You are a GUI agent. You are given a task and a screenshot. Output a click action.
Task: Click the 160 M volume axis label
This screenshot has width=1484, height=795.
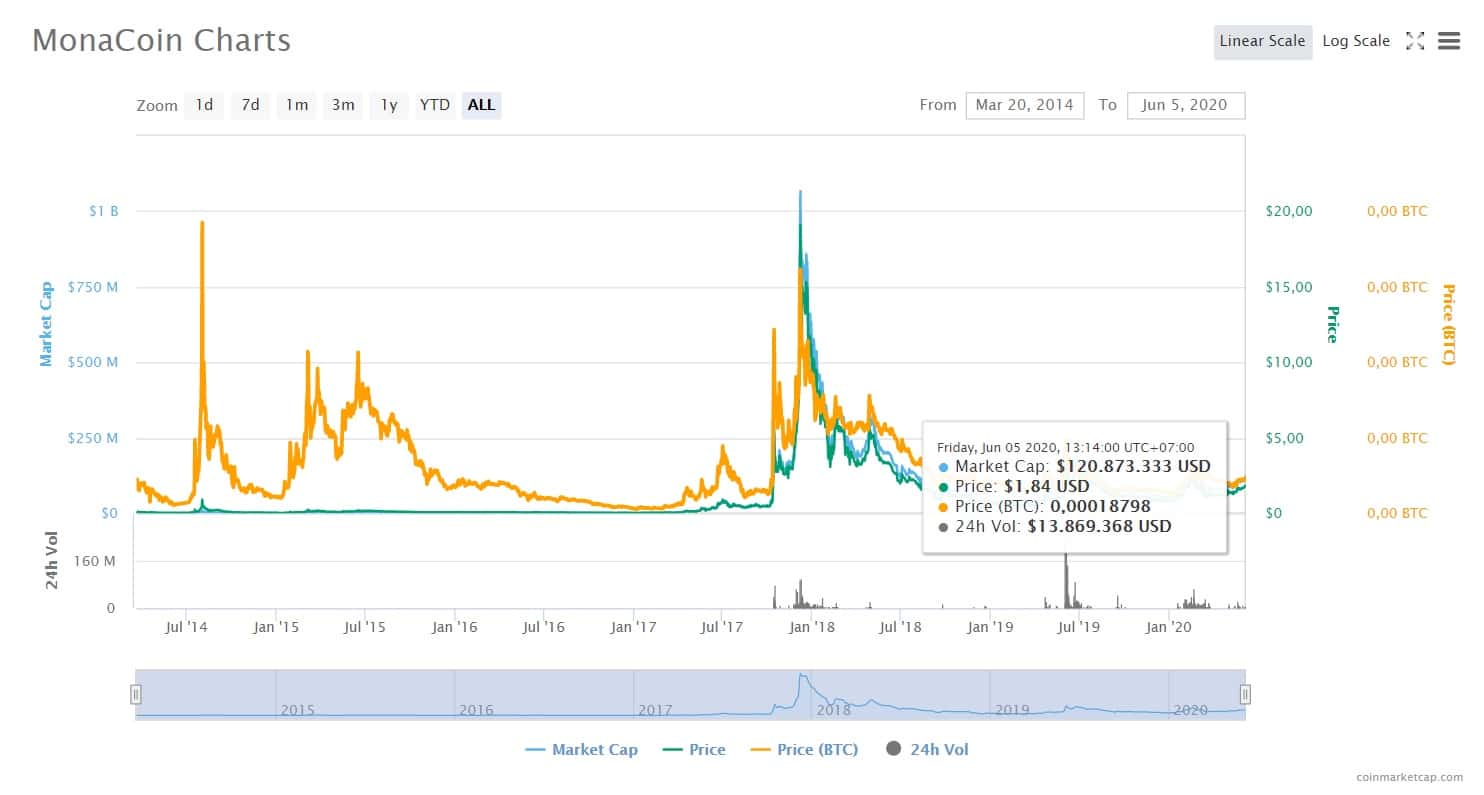tap(95, 561)
